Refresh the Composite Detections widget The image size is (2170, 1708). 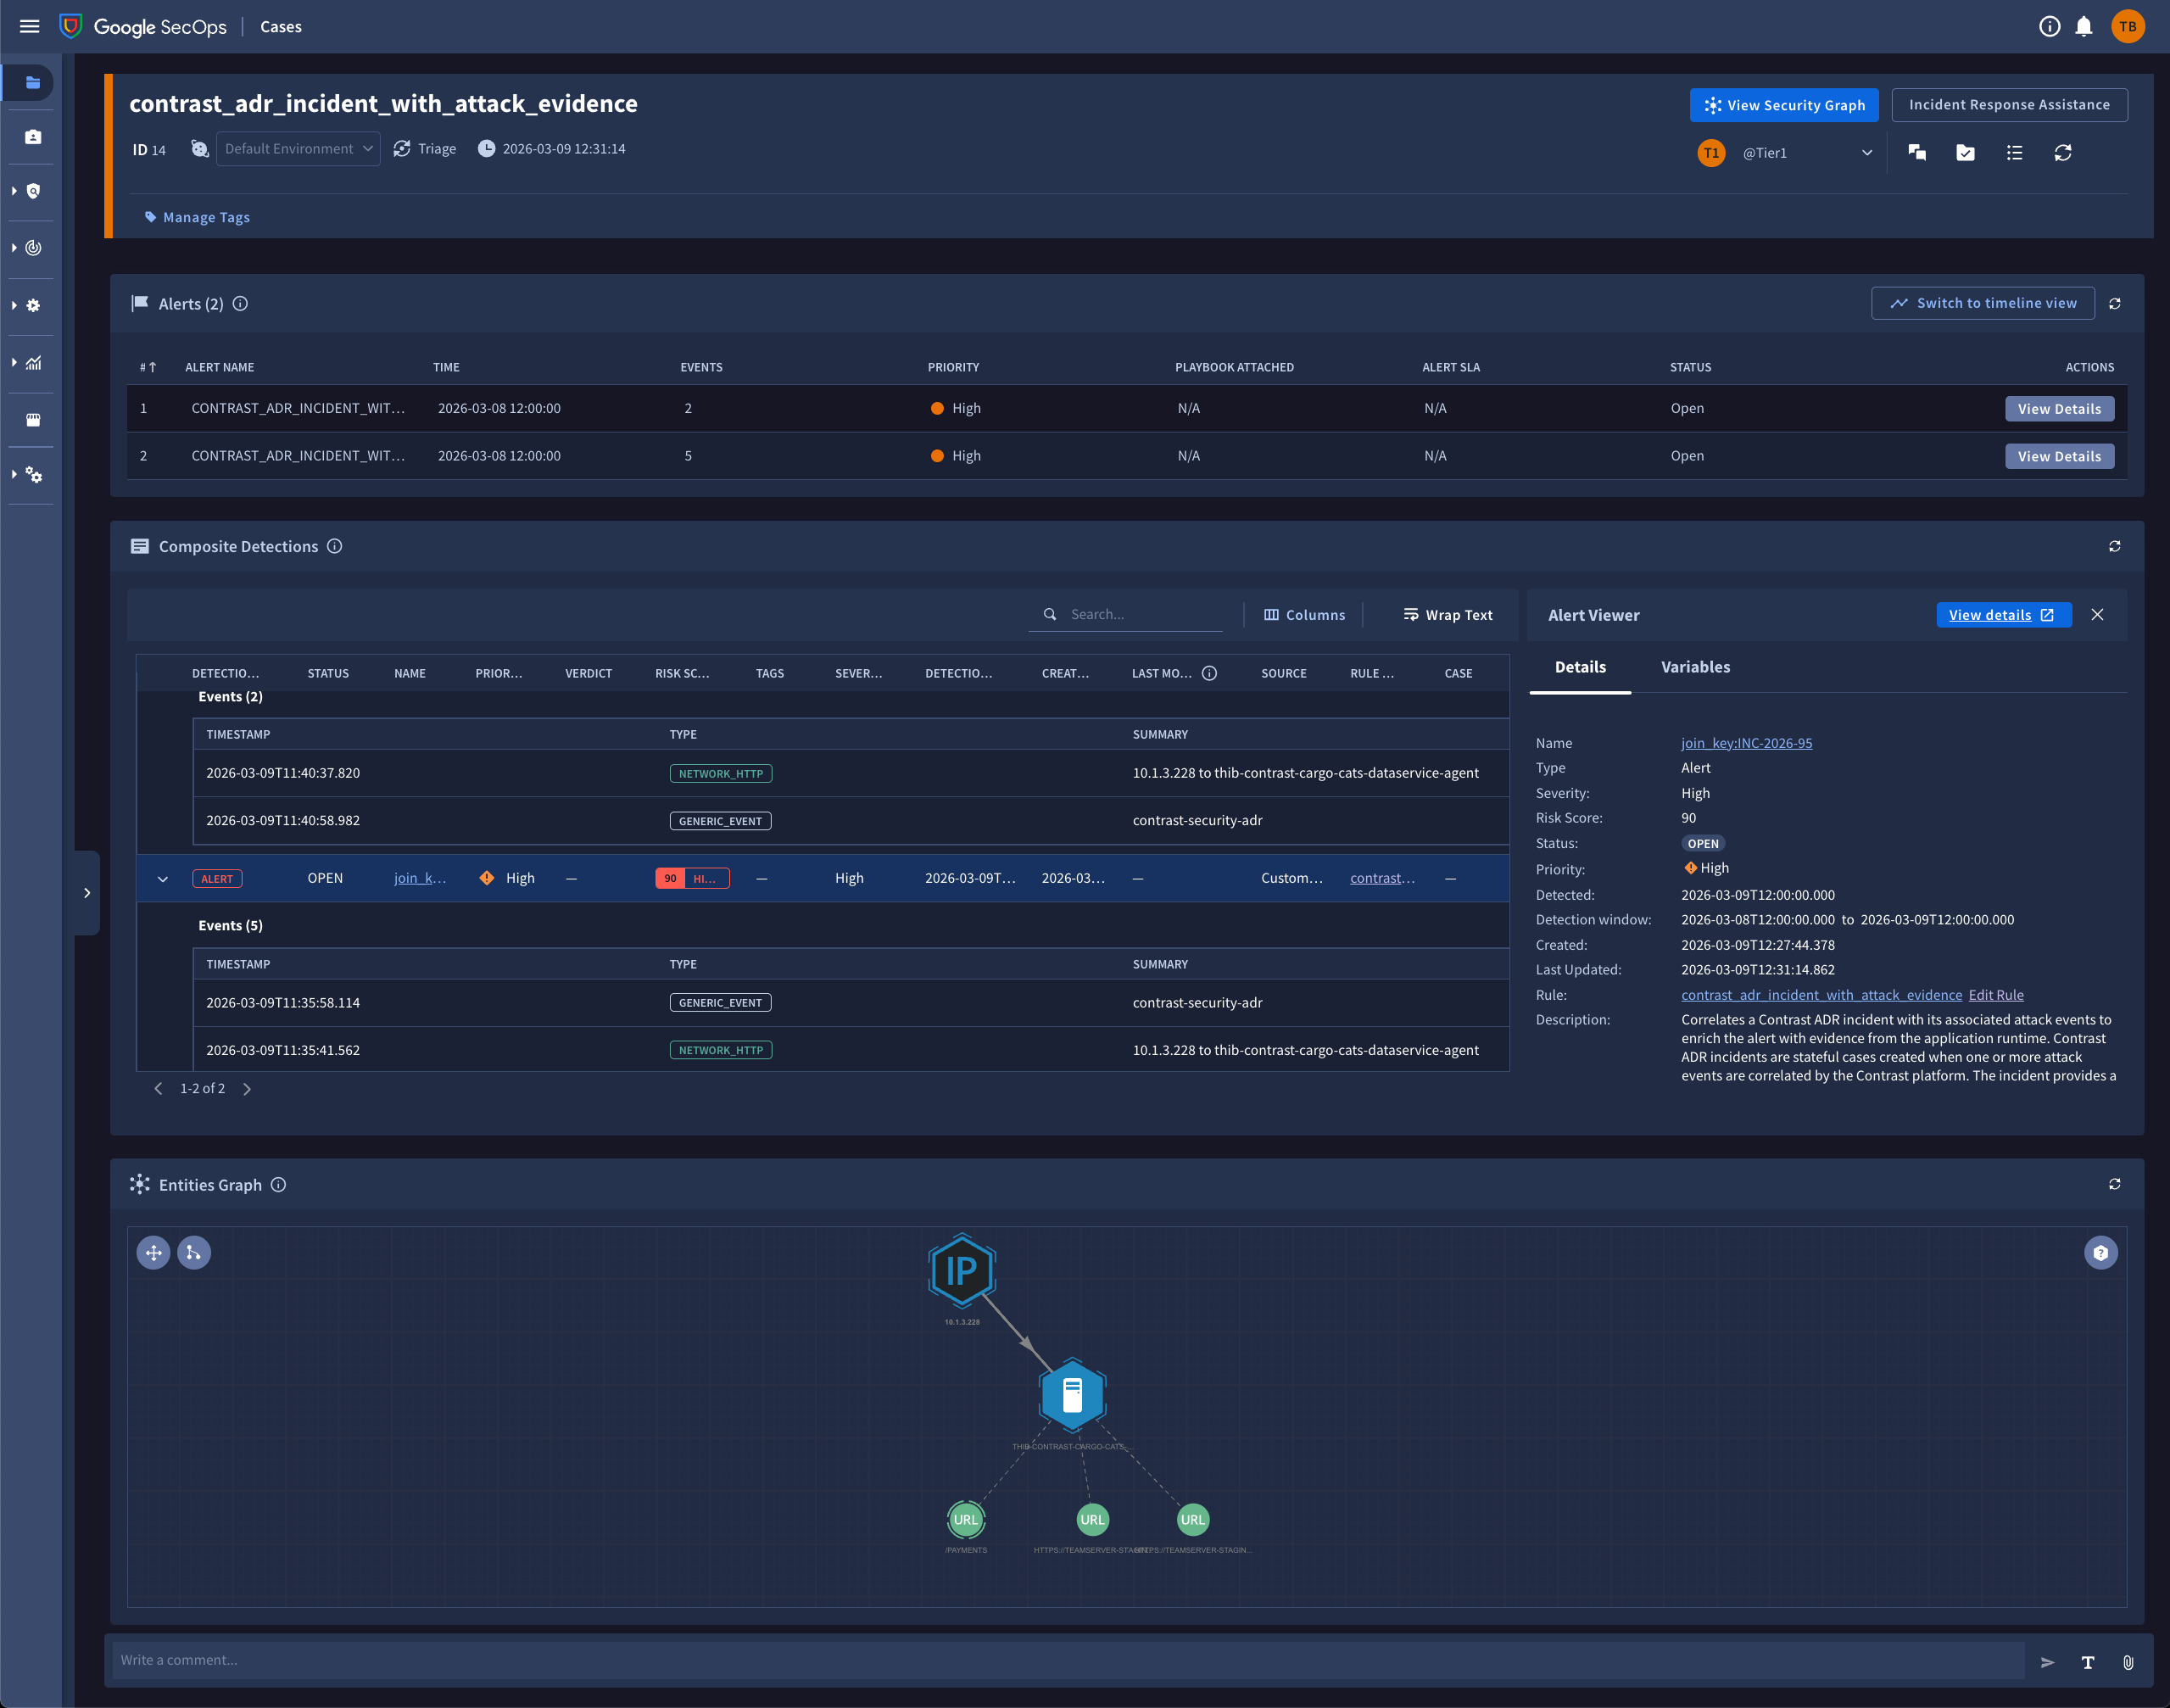2115,546
